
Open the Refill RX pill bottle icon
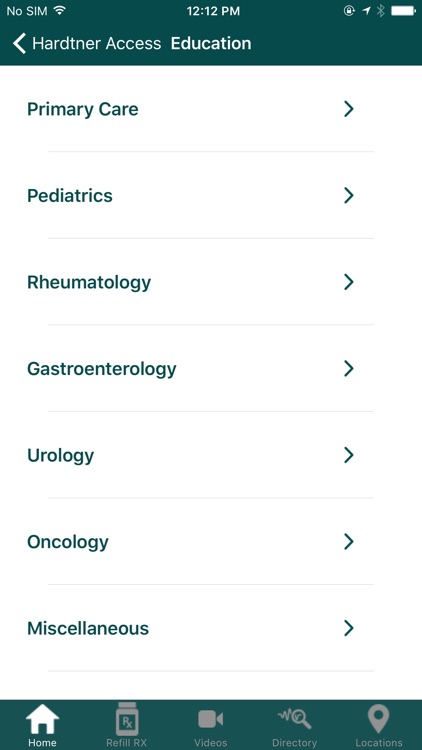click(x=127, y=718)
